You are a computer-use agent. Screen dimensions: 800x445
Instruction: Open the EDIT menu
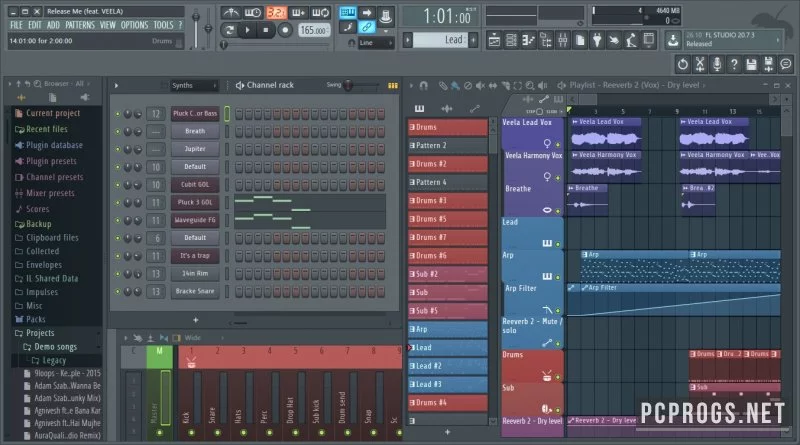tap(35, 25)
